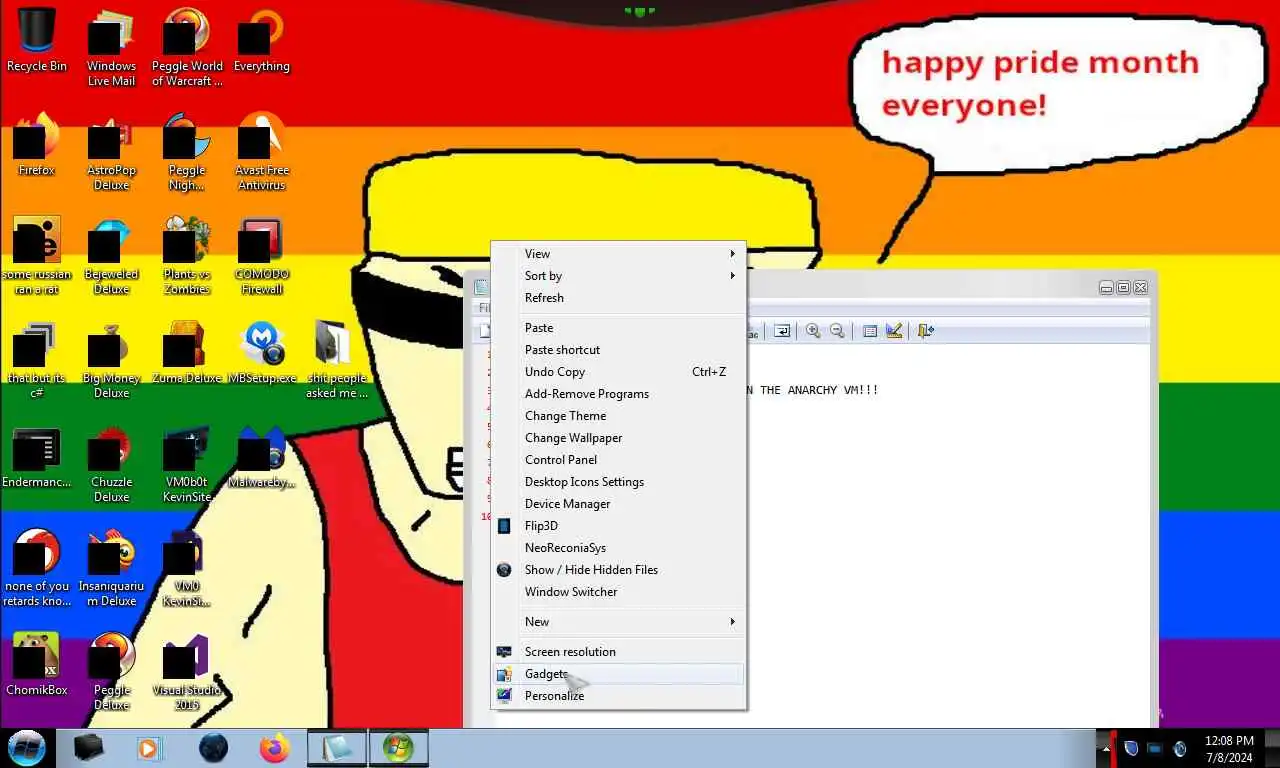Switch to the notepad taskbar window
1280x768 pixels.
pyautogui.click(x=337, y=748)
